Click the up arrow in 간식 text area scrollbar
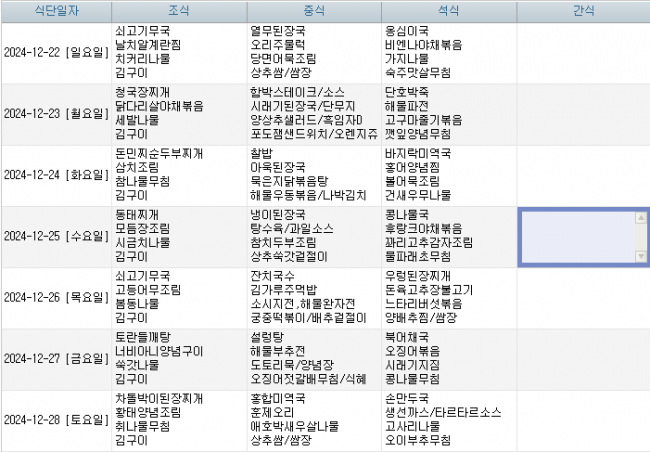This screenshot has width=650, height=452. pos(641,218)
